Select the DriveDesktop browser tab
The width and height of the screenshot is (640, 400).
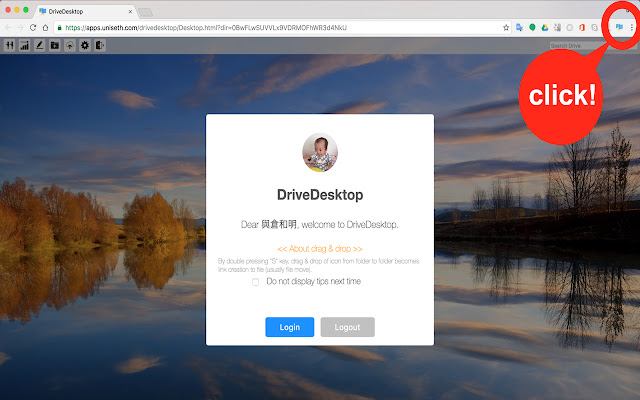click(x=86, y=11)
